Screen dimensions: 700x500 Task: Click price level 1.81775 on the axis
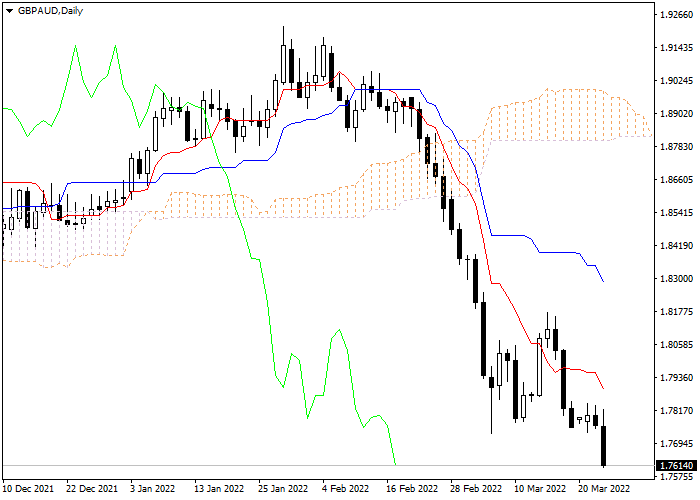(x=677, y=312)
